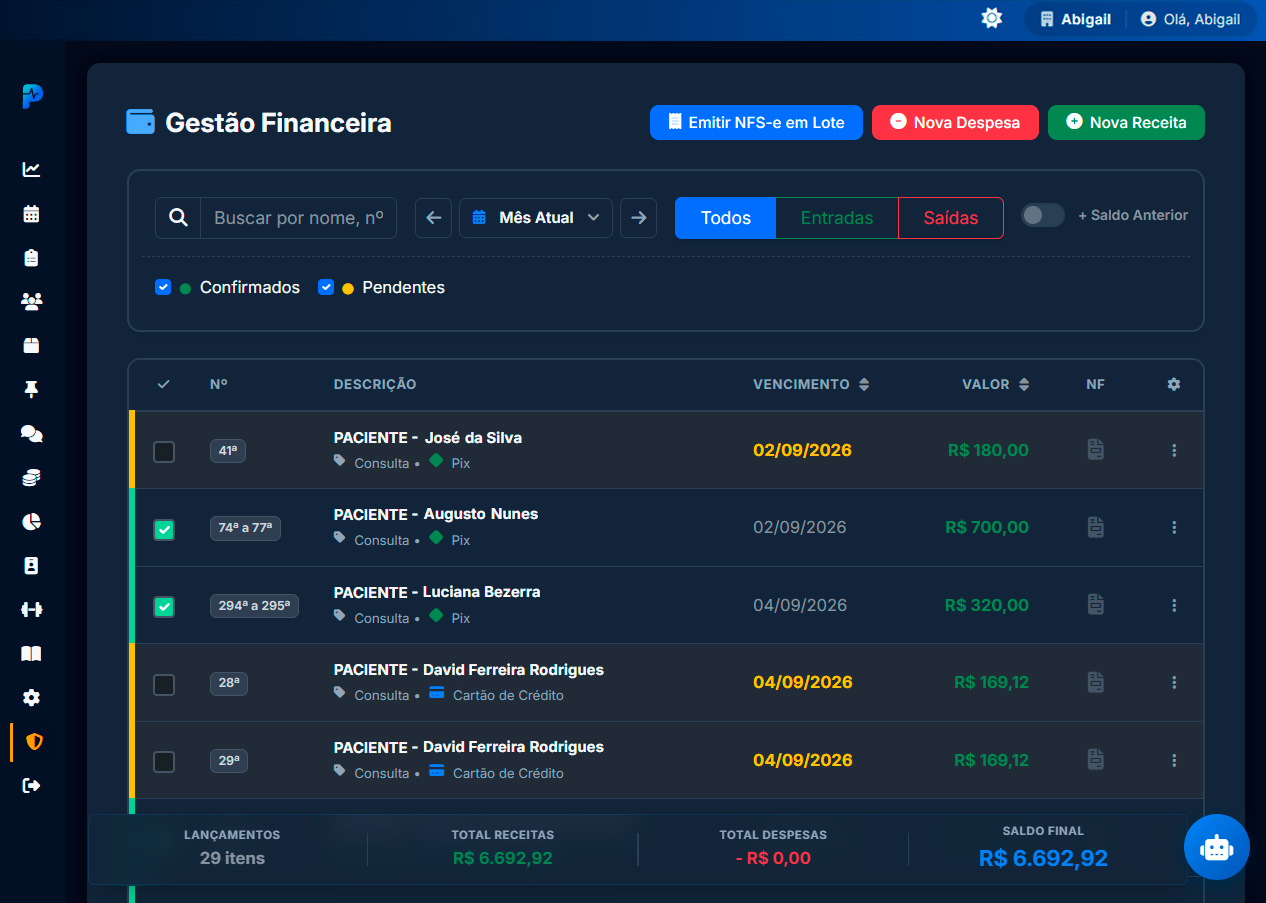Screen dimensions: 1266x903
Task: Open the Mês Atual period dropdown
Action: click(x=536, y=217)
